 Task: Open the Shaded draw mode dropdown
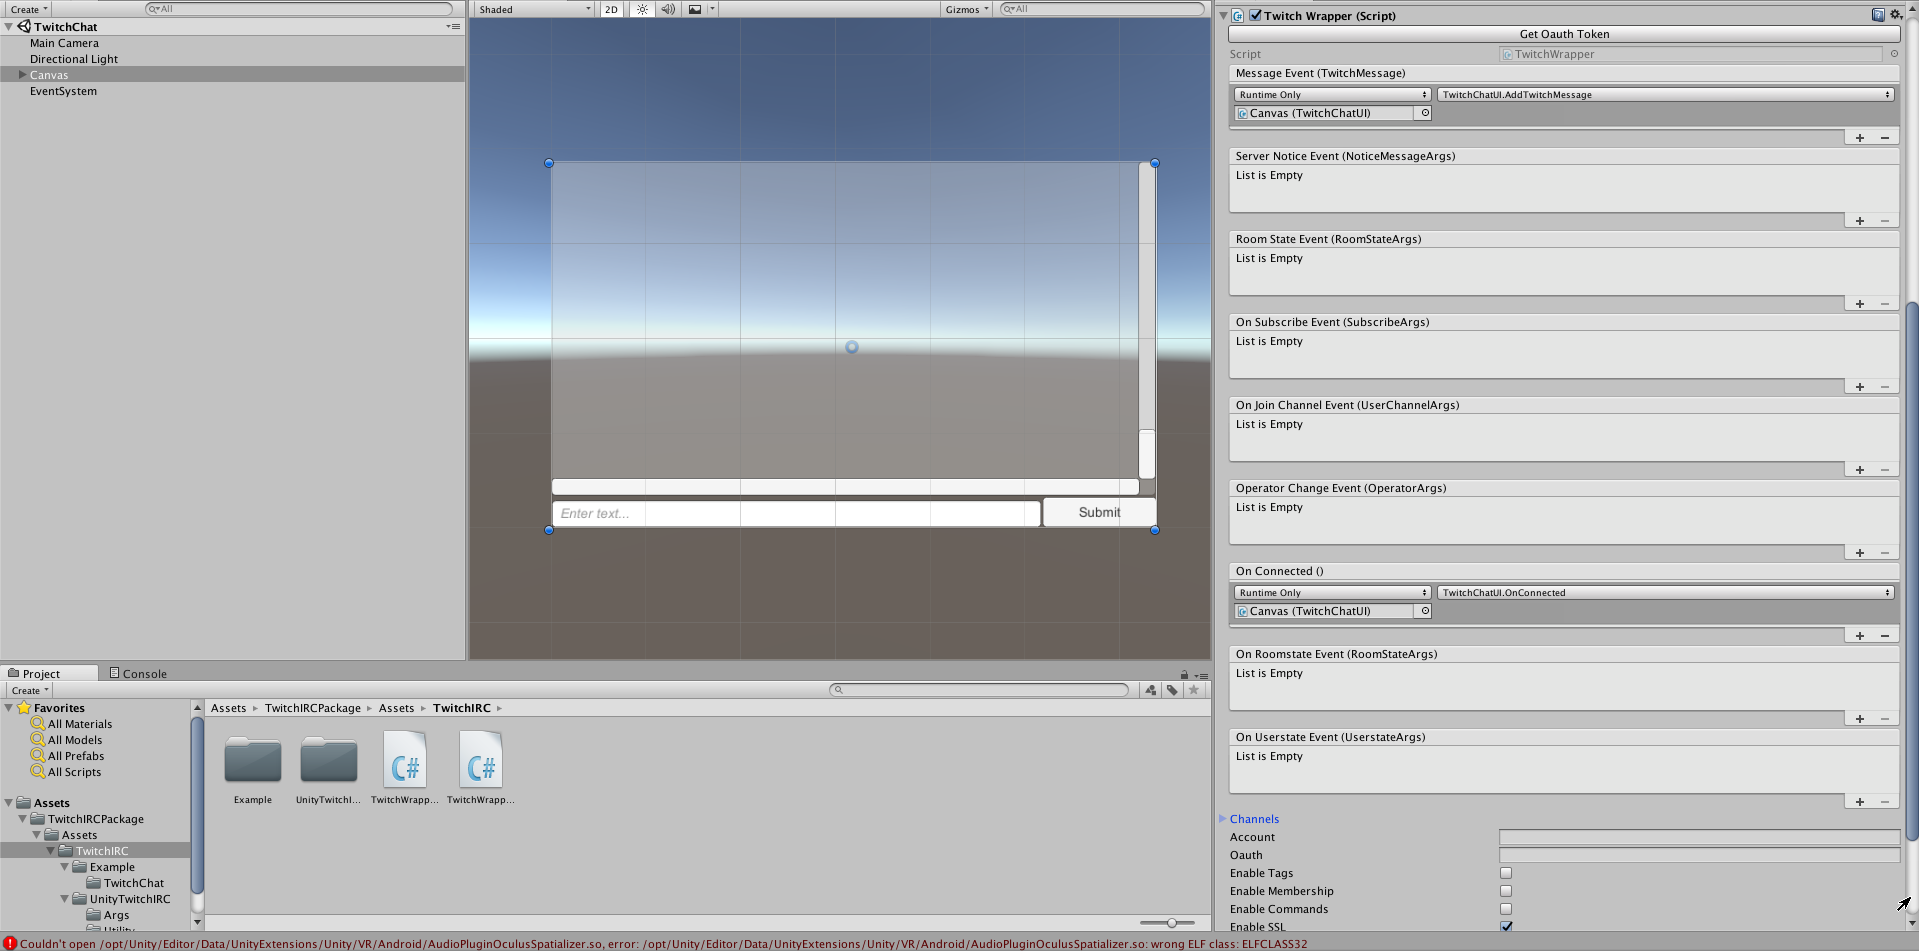[534, 9]
